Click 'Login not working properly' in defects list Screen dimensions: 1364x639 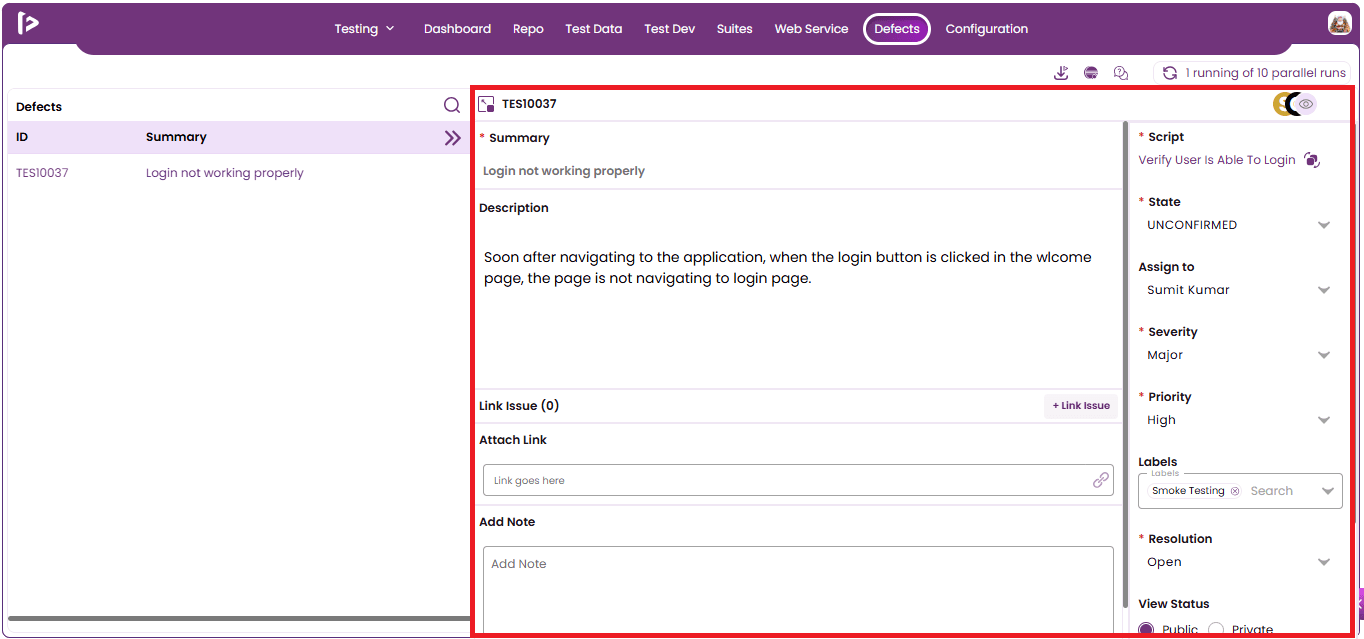coord(225,173)
